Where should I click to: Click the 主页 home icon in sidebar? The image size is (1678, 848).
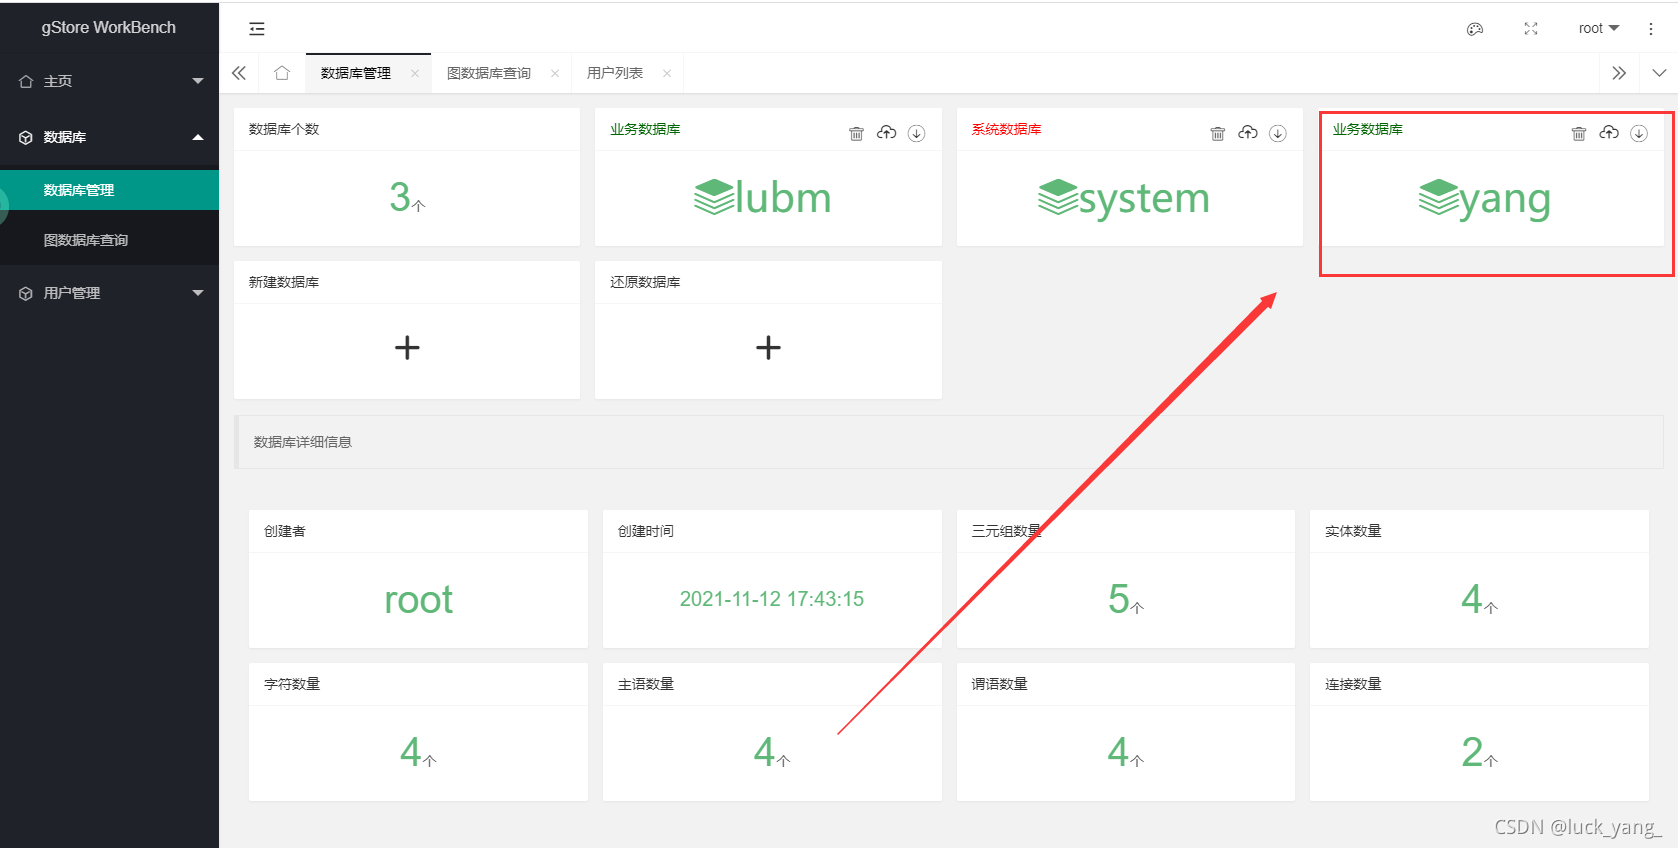(26, 81)
